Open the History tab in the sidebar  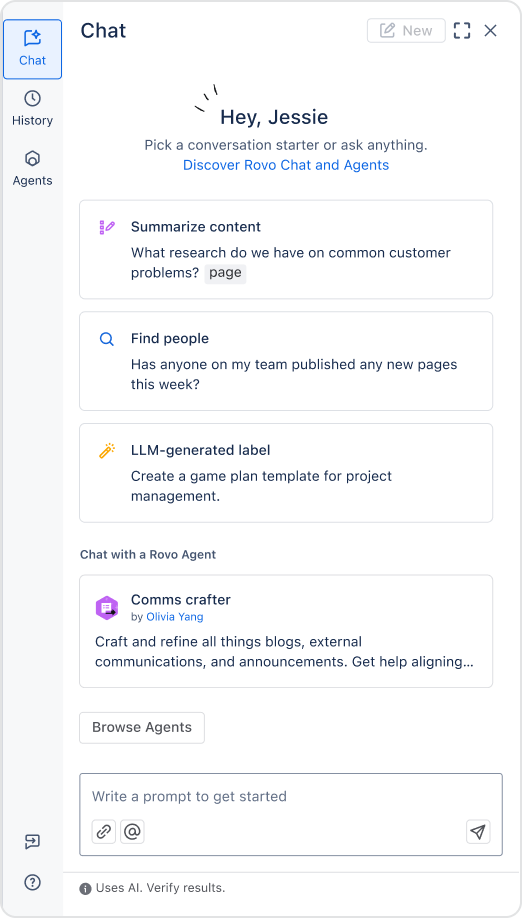(32, 108)
